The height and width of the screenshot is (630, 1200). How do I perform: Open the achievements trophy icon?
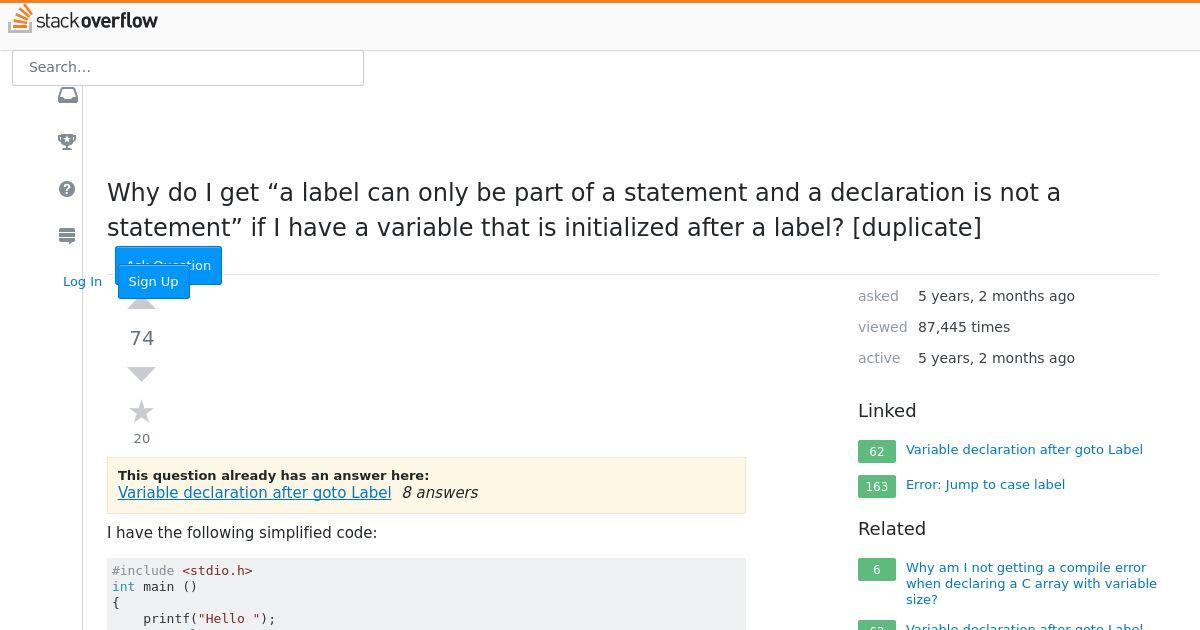(67, 141)
